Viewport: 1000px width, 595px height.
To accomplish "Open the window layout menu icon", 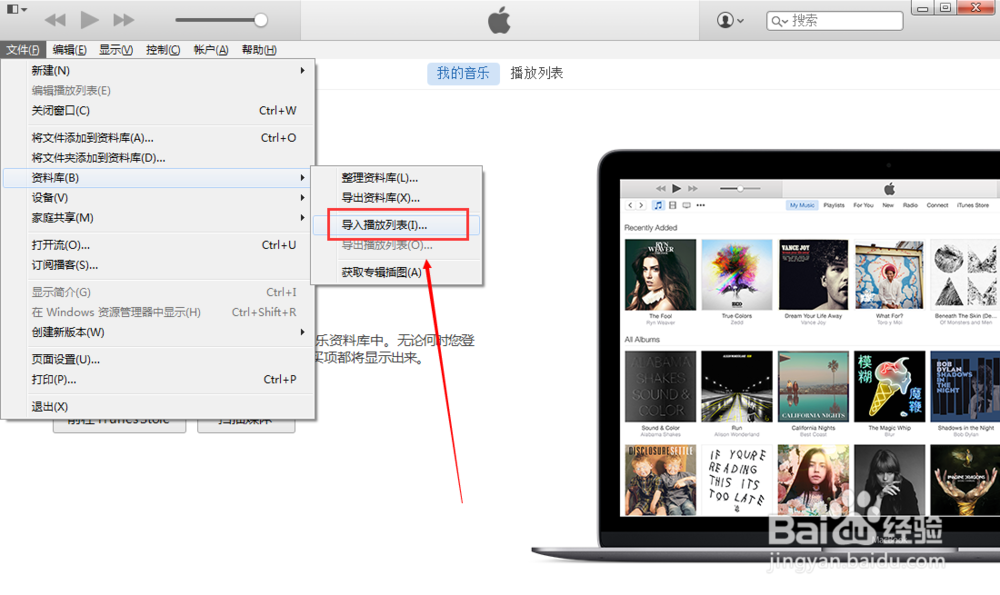I will (x=16, y=10).
